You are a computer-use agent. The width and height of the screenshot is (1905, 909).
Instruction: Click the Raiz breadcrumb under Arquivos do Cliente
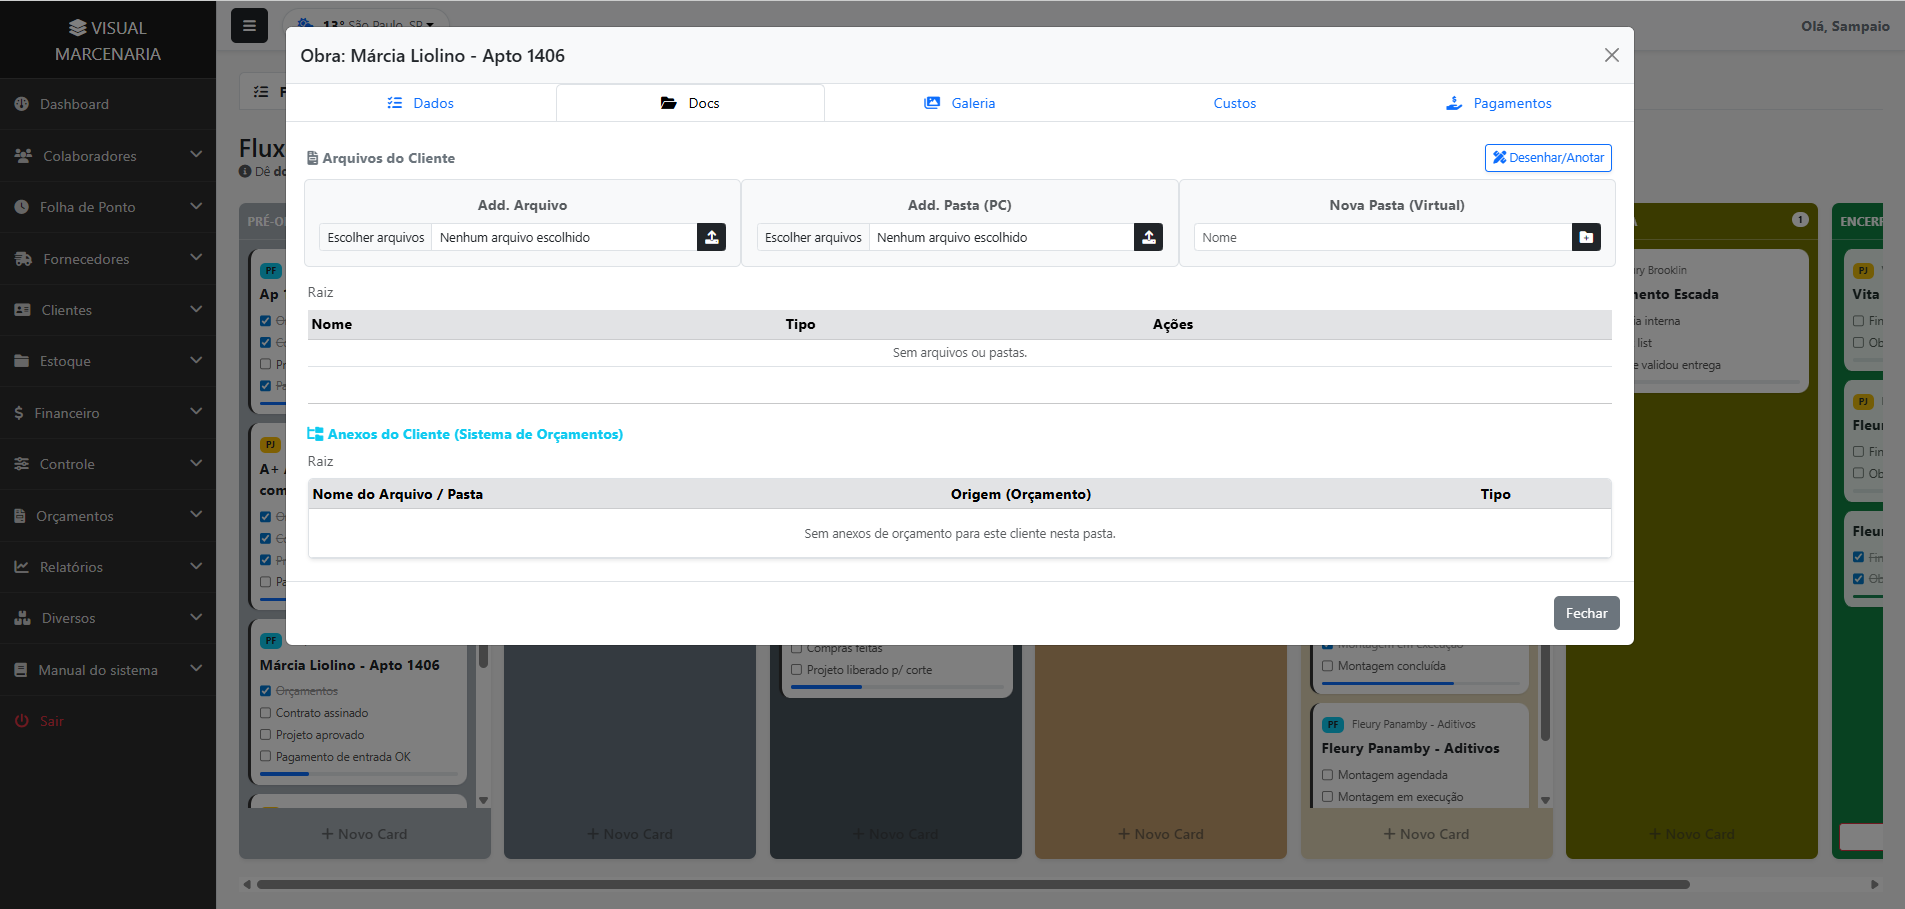(320, 292)
